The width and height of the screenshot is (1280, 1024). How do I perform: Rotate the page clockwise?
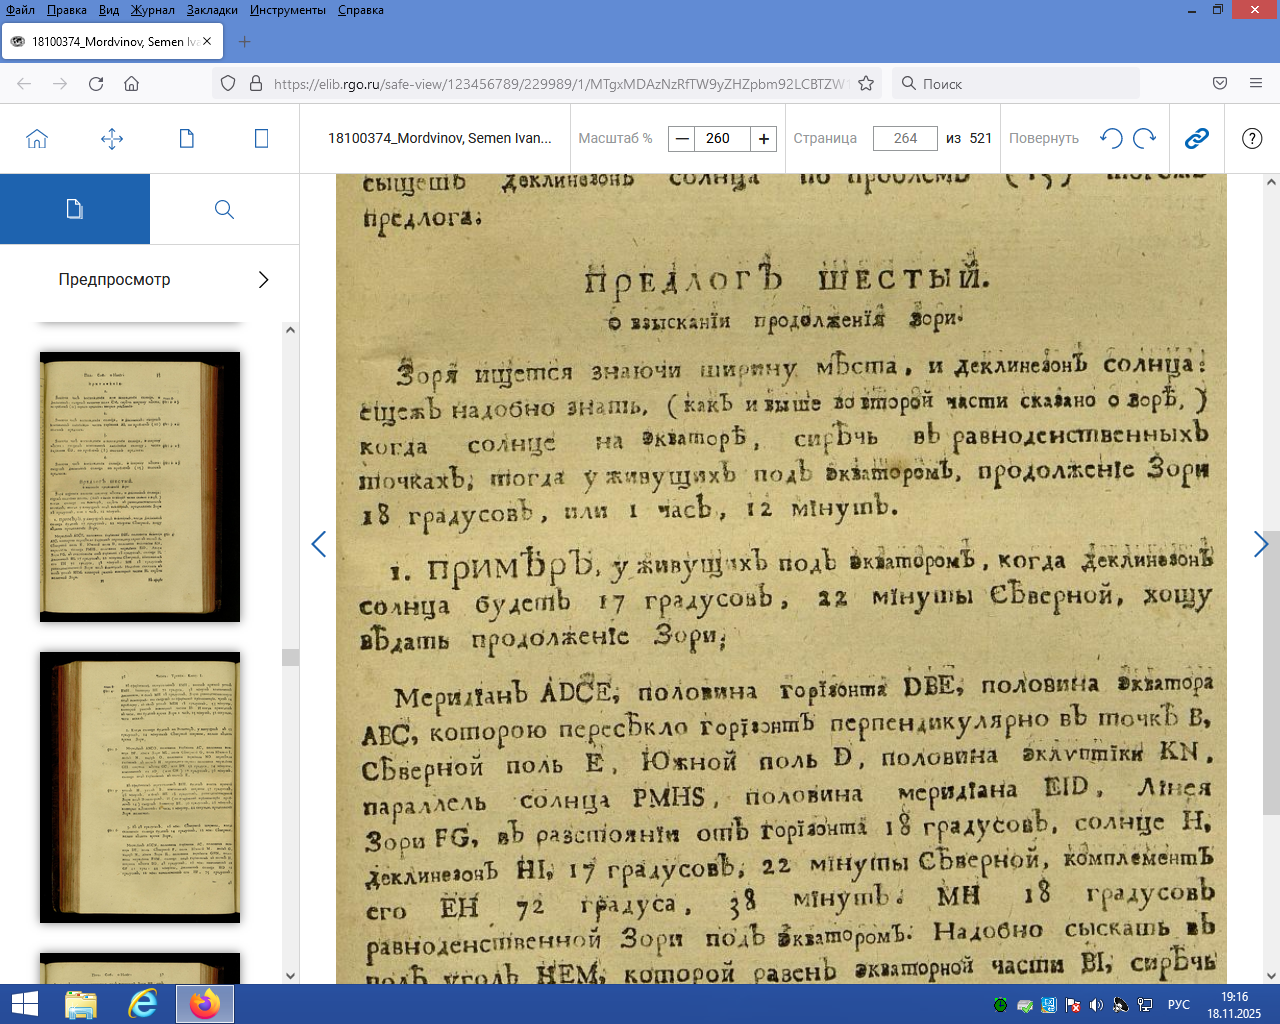click(1145, 139)
